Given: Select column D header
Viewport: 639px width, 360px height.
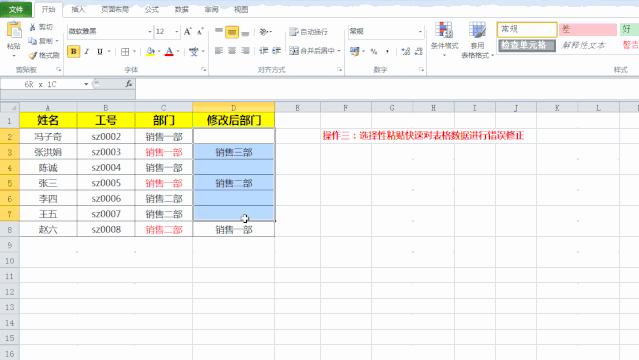Looking at the screenshot, I should point(234,108).
